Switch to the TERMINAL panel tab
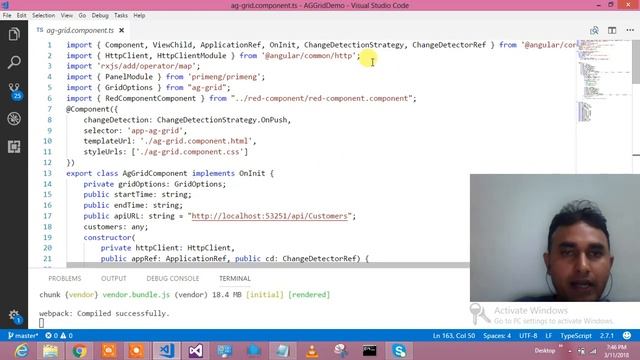Viewport: 640px width, 360px height. (x=235, y=278)
